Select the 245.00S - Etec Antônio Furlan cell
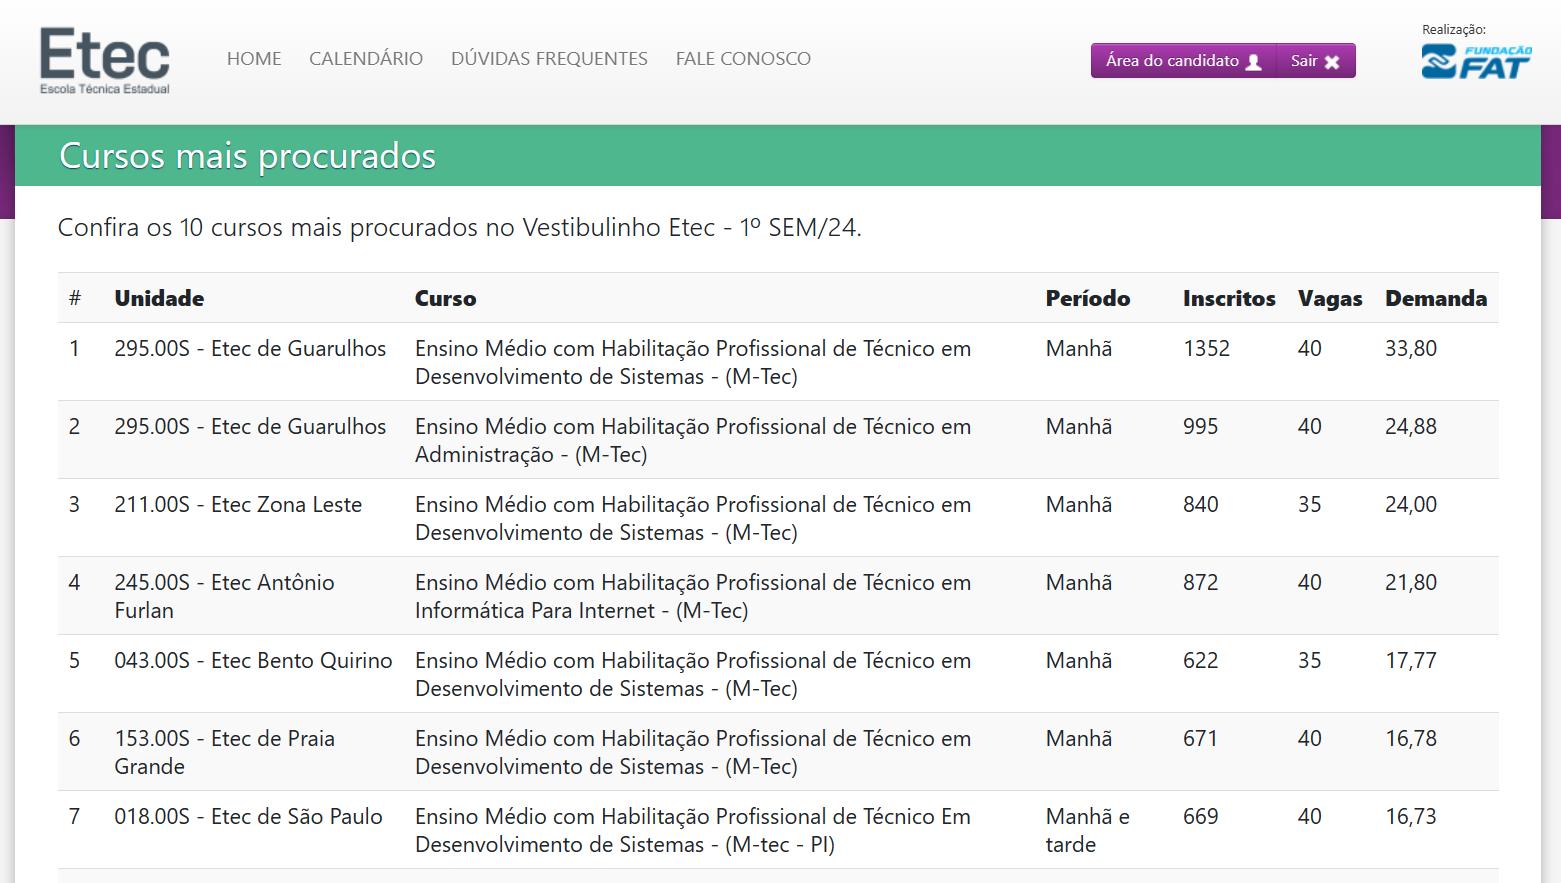Screen dimensions: 1561x883 coord(255,596)
